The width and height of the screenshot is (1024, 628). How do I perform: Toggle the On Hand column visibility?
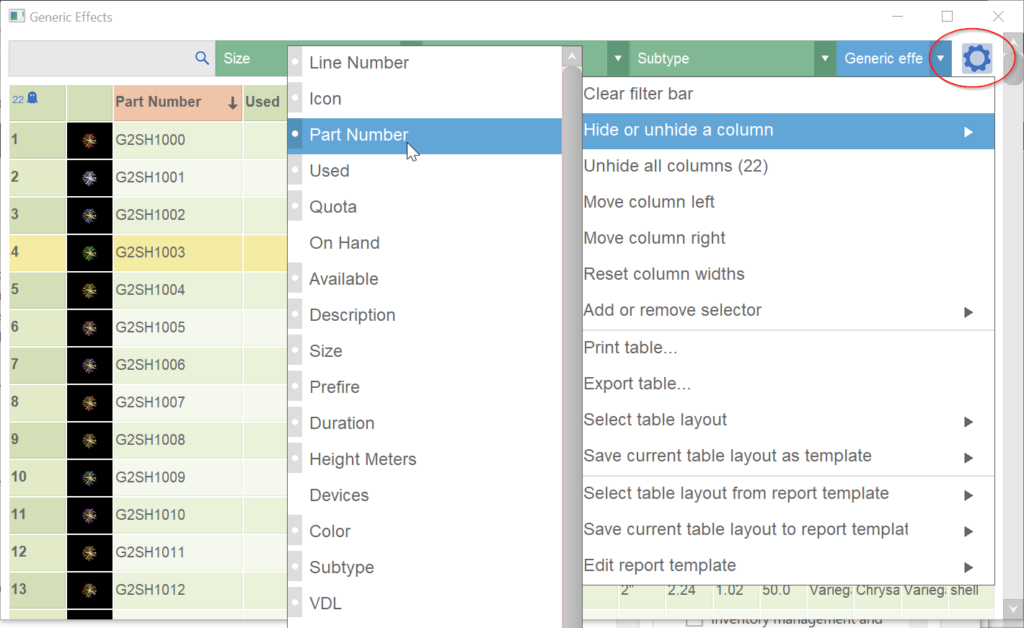[344, 243]
